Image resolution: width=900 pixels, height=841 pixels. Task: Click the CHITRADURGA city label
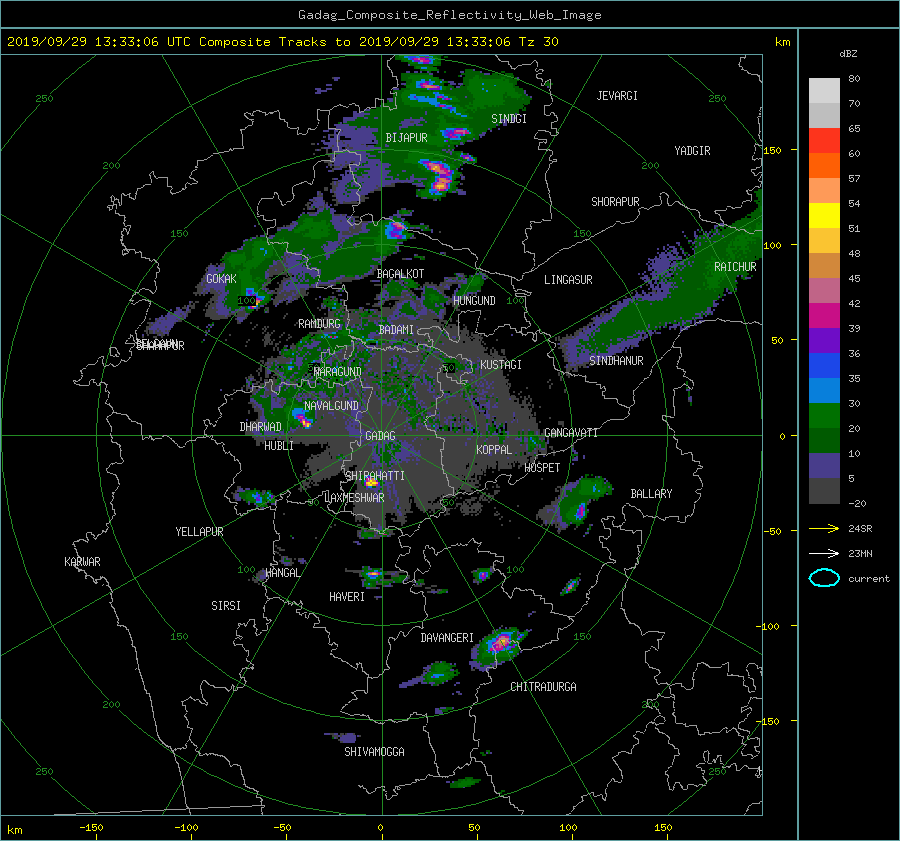pyautogui.click(x=543, y=687)
